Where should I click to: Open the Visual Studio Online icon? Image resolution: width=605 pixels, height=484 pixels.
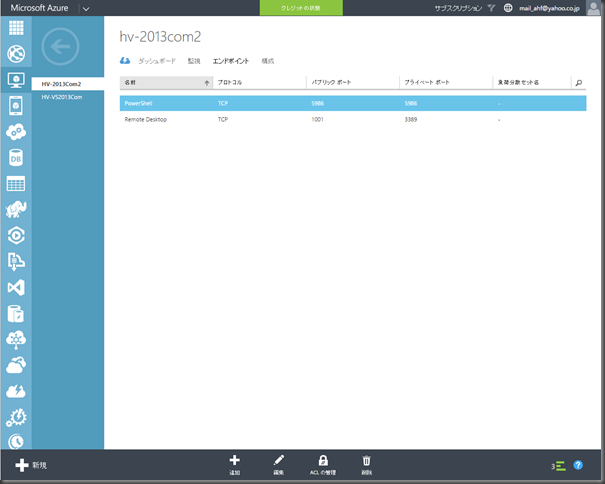click(16, 288)
